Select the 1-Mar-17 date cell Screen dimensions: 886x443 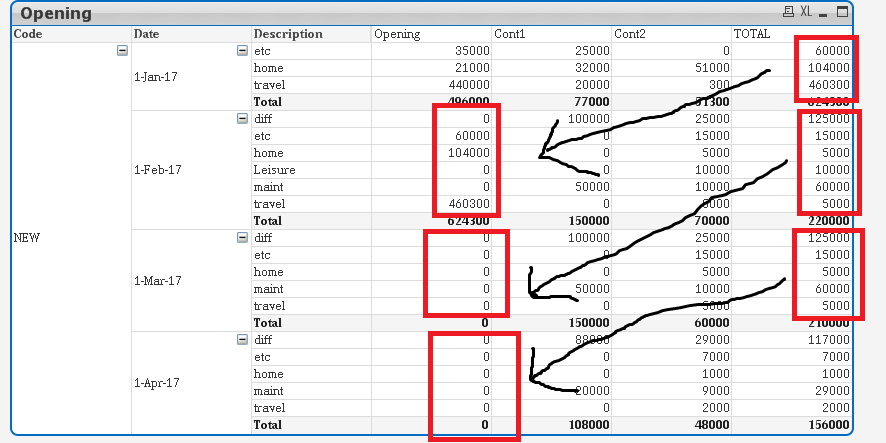pos(158,280)
